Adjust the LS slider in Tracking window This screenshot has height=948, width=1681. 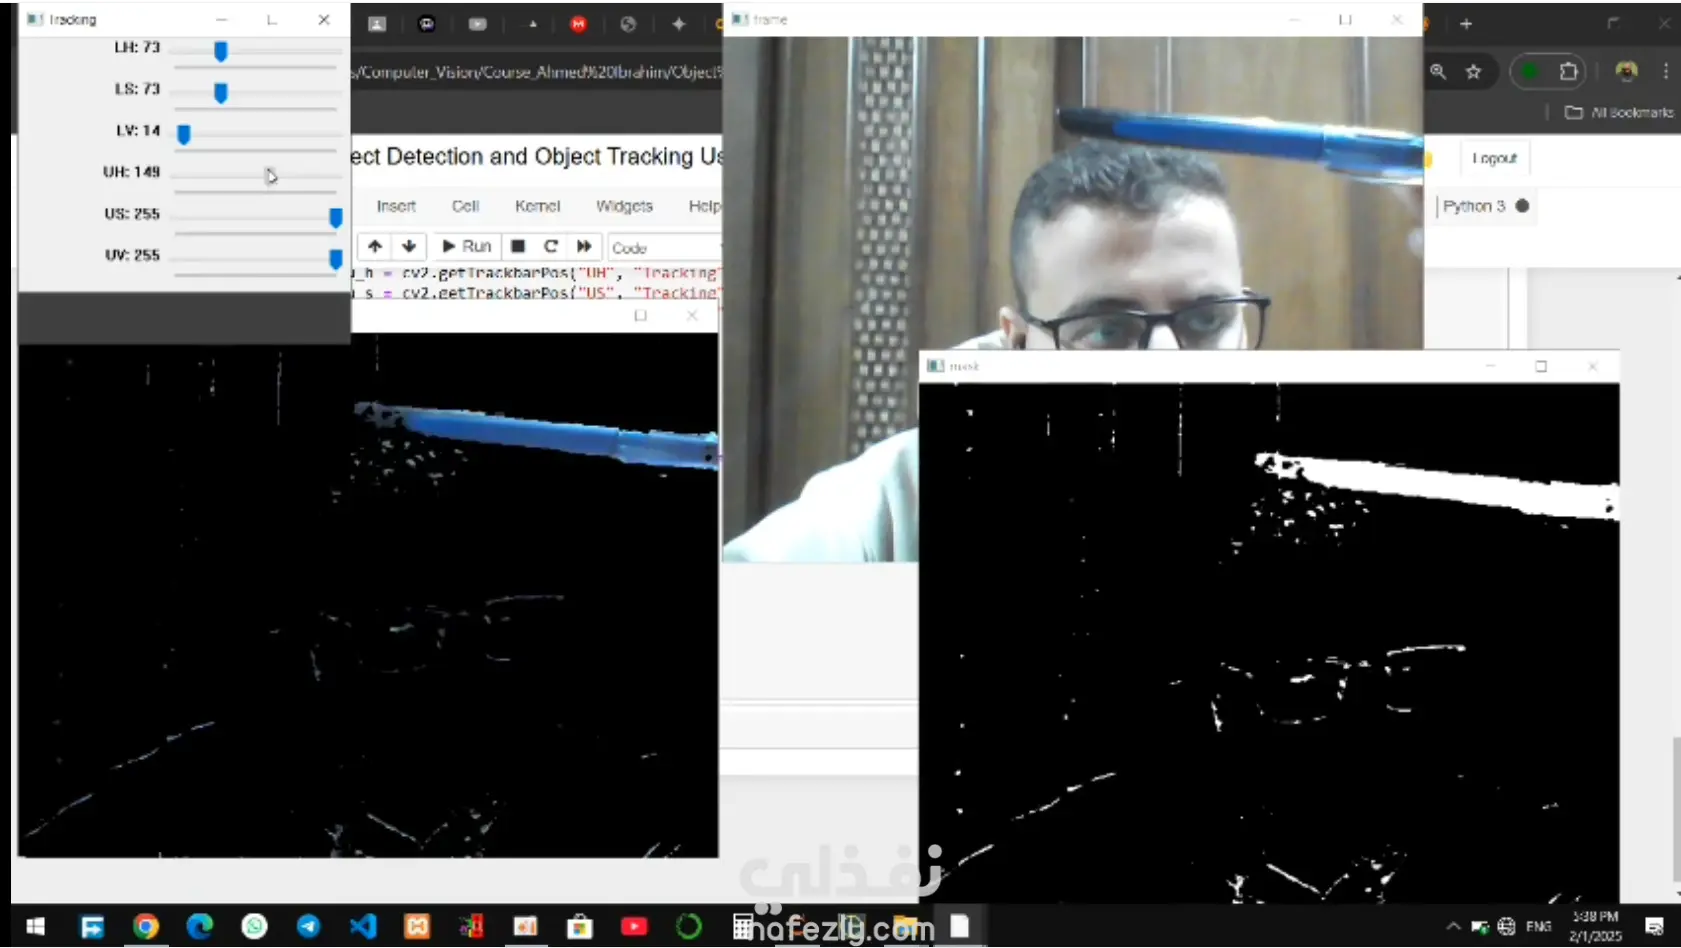click(x=220, y=93)
